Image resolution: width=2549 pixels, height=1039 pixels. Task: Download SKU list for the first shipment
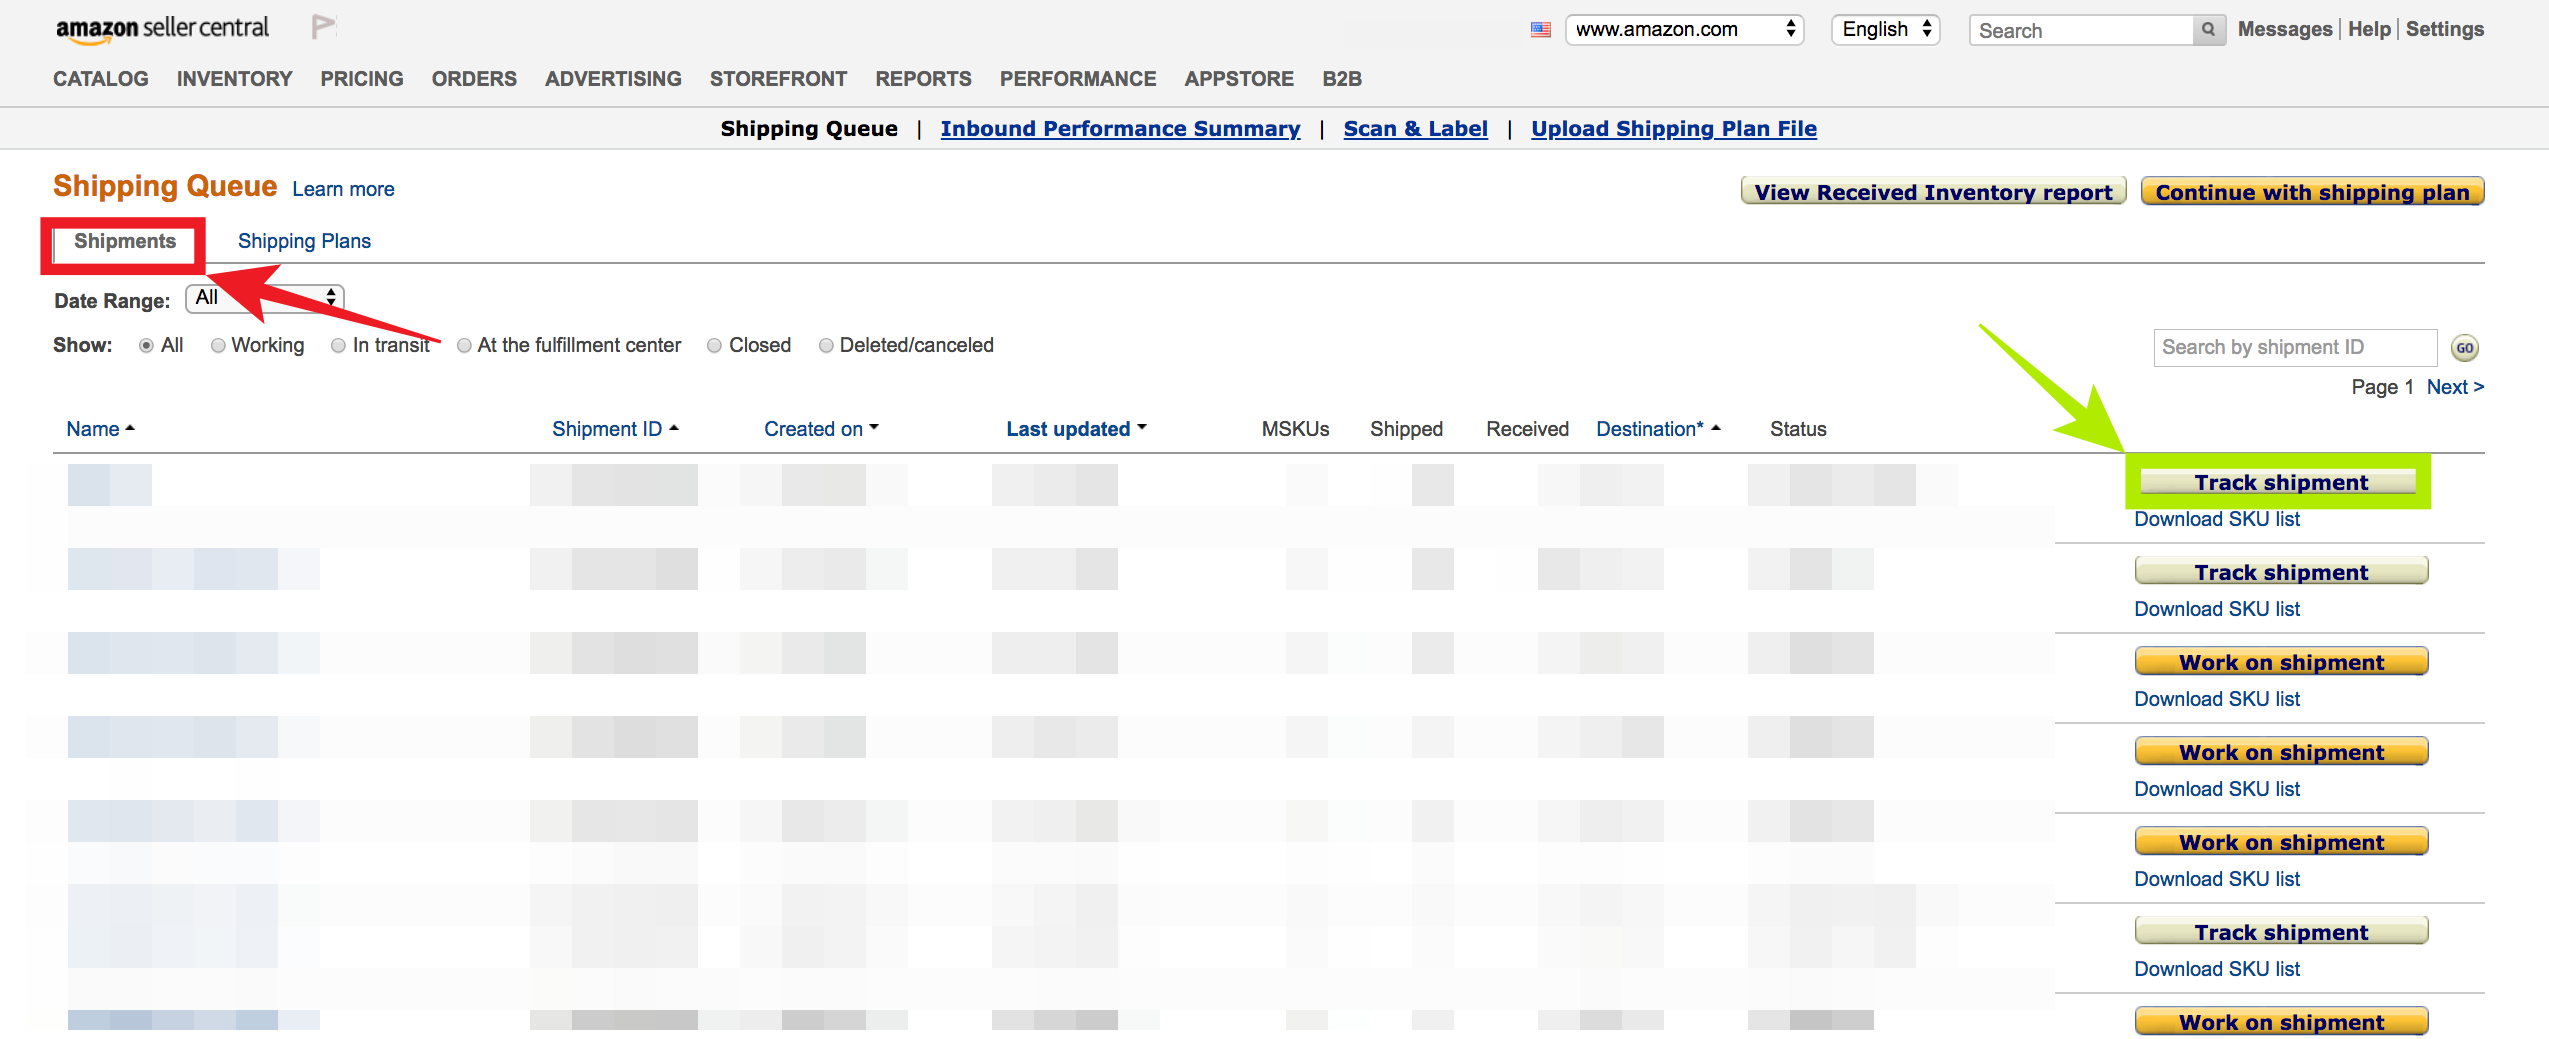[2217, 519]
